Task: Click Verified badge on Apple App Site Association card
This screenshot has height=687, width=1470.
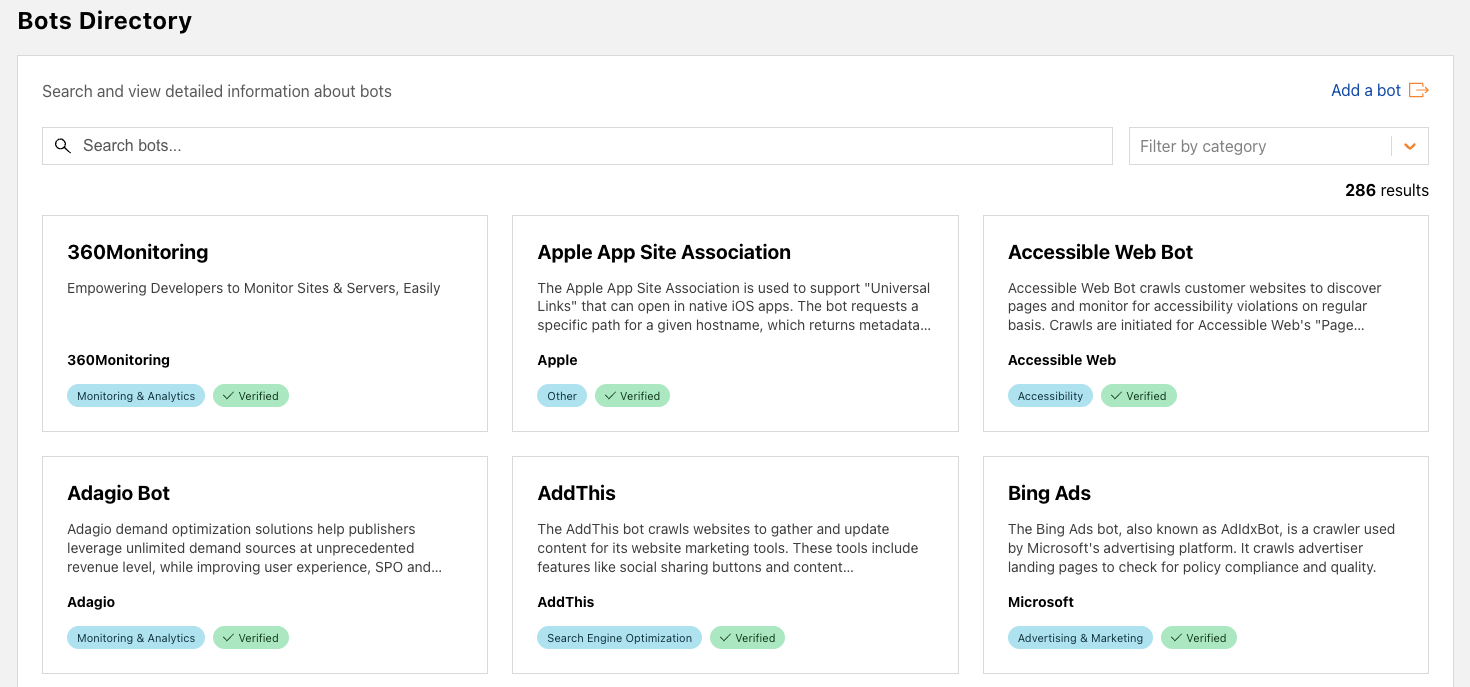Action: pos(633,396)
